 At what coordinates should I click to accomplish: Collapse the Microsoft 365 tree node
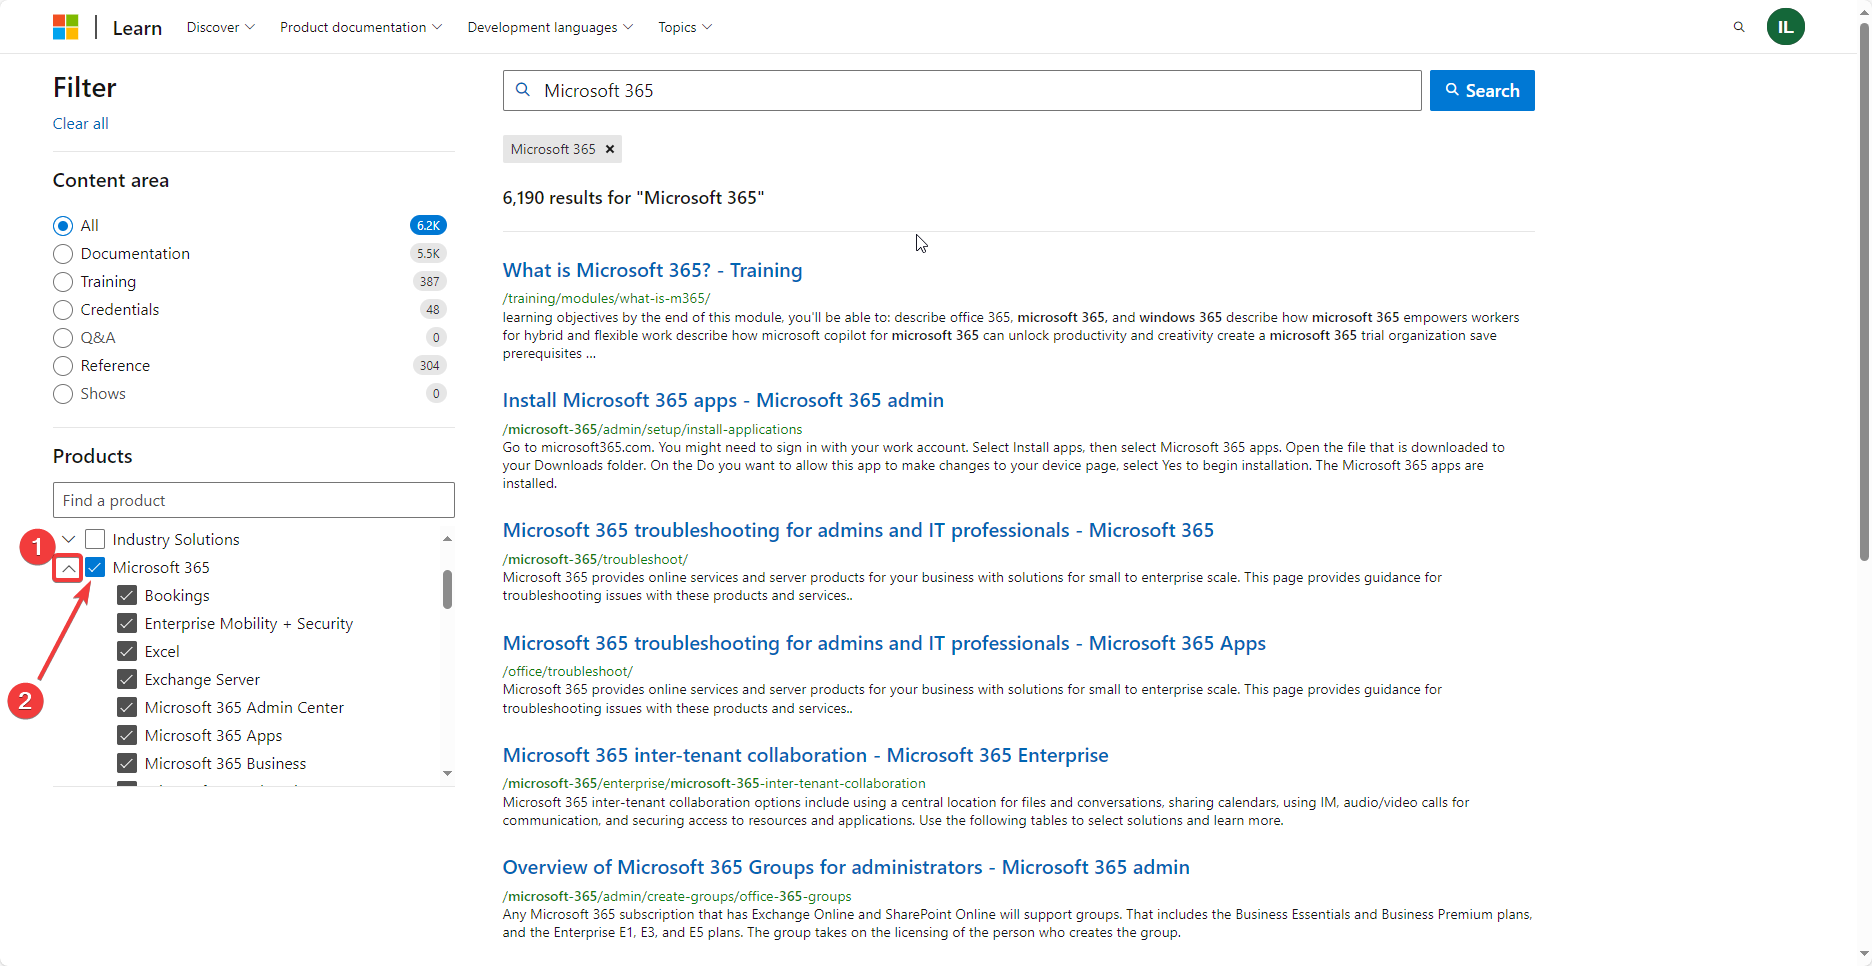[x=68, y=568]
